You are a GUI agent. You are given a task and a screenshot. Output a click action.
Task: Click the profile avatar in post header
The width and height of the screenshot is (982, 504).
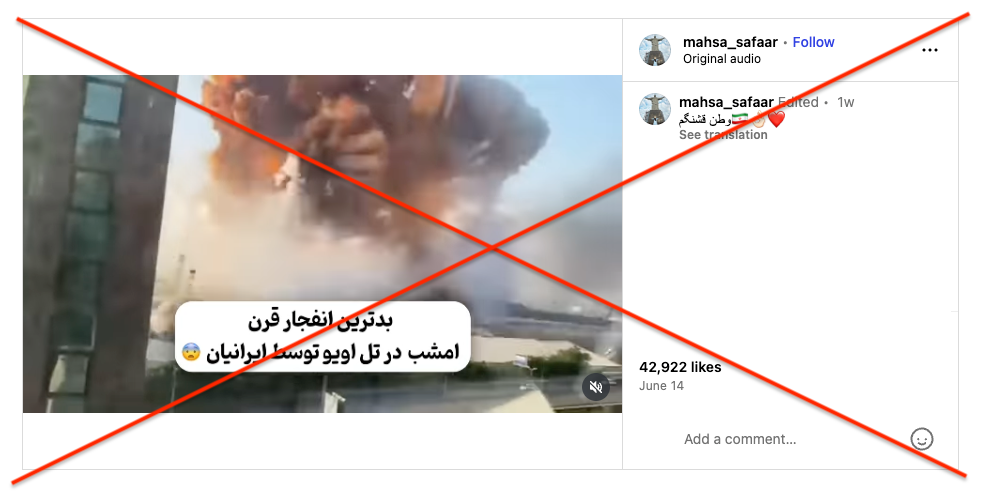(654, 50)
